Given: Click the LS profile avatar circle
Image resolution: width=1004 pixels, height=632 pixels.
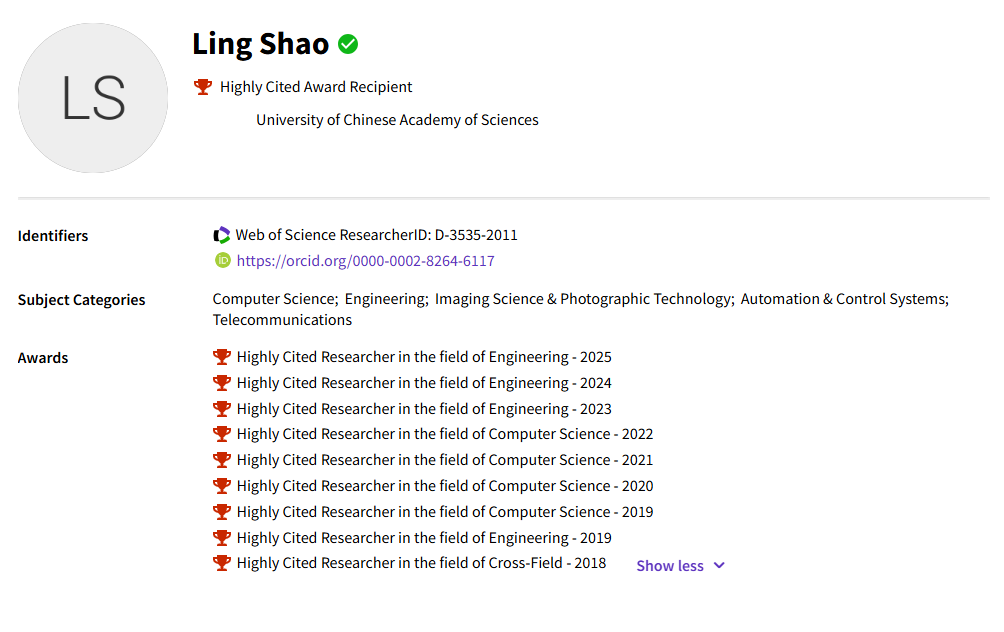Looking at the screenshot, I should click(93, 98).
